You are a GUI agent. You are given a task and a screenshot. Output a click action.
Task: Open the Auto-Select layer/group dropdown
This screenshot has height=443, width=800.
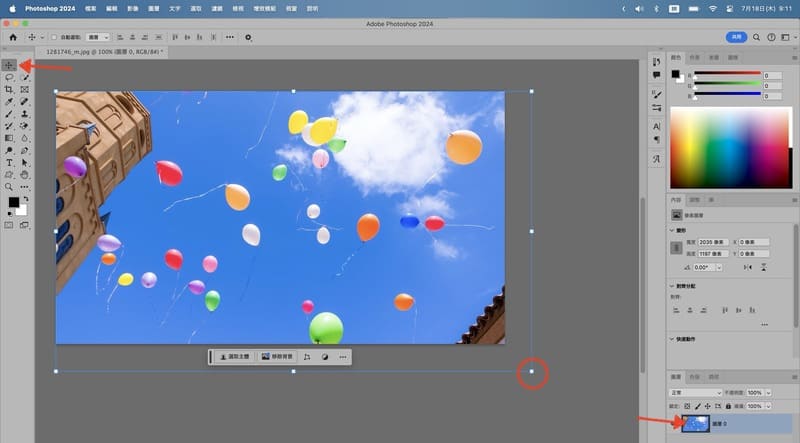click(x=98, y=37)
